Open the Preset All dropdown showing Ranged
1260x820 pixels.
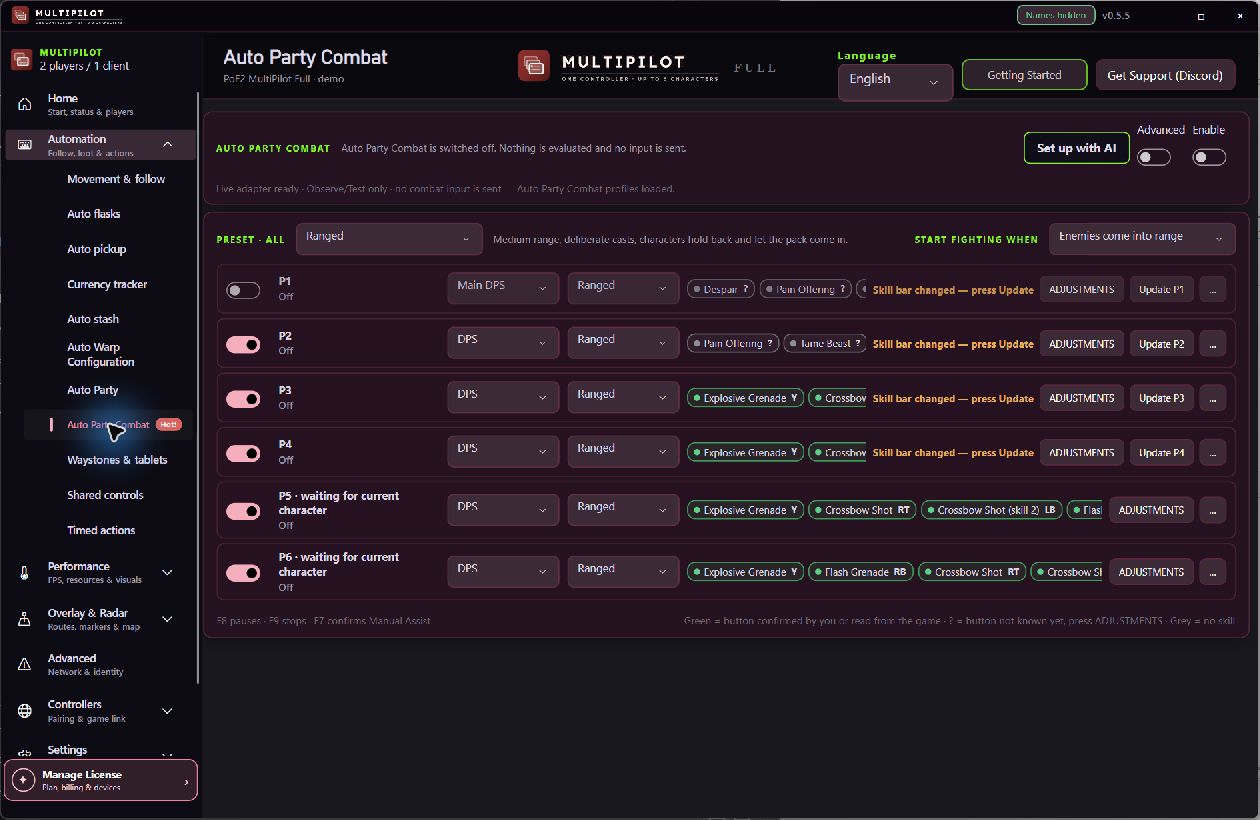(389, 239)
